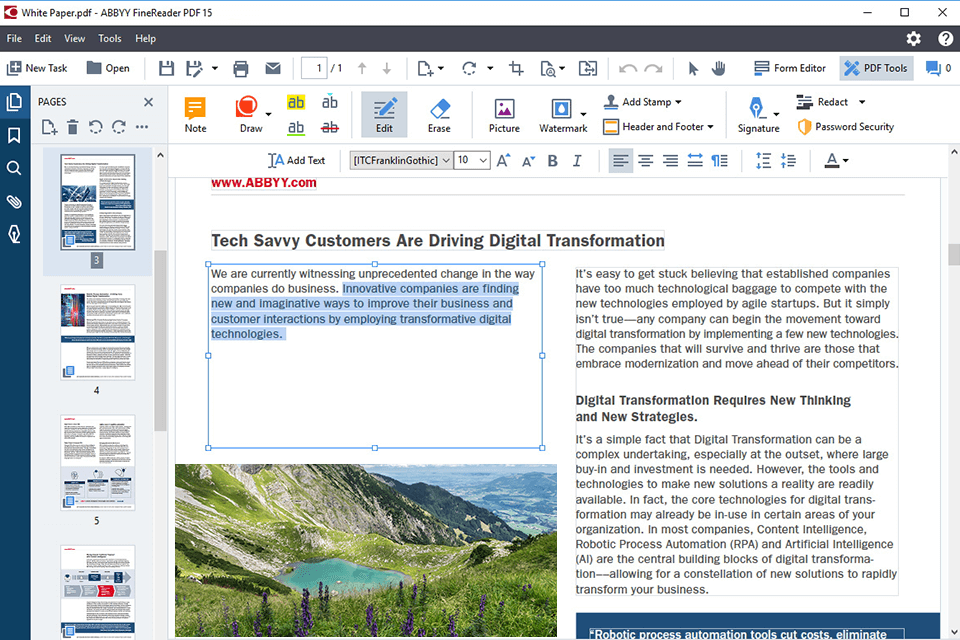960x640 pixels.
Task: Select the Erase tool
Action: [439, 115]
